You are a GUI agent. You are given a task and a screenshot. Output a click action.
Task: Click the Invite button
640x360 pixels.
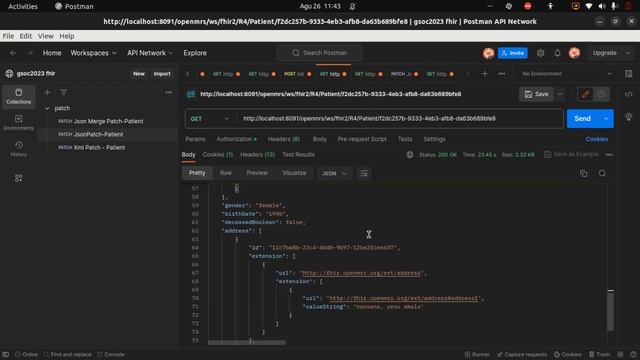(513, 53)
